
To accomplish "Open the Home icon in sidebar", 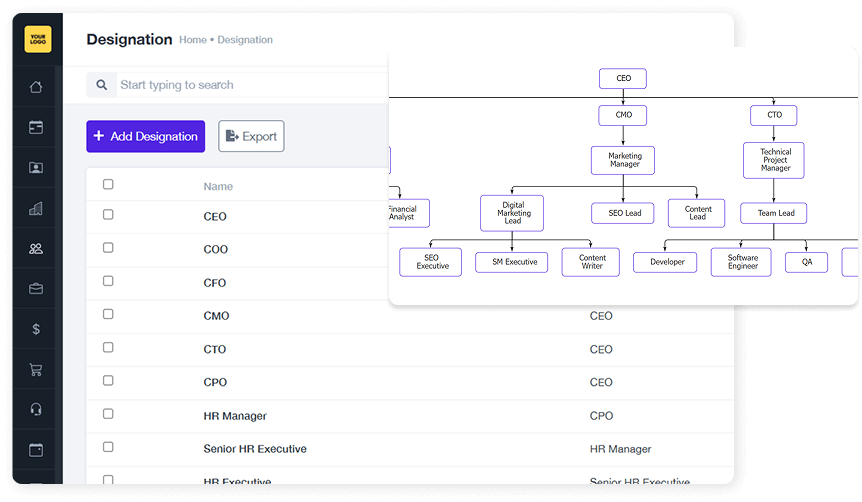I will [36, 87].
